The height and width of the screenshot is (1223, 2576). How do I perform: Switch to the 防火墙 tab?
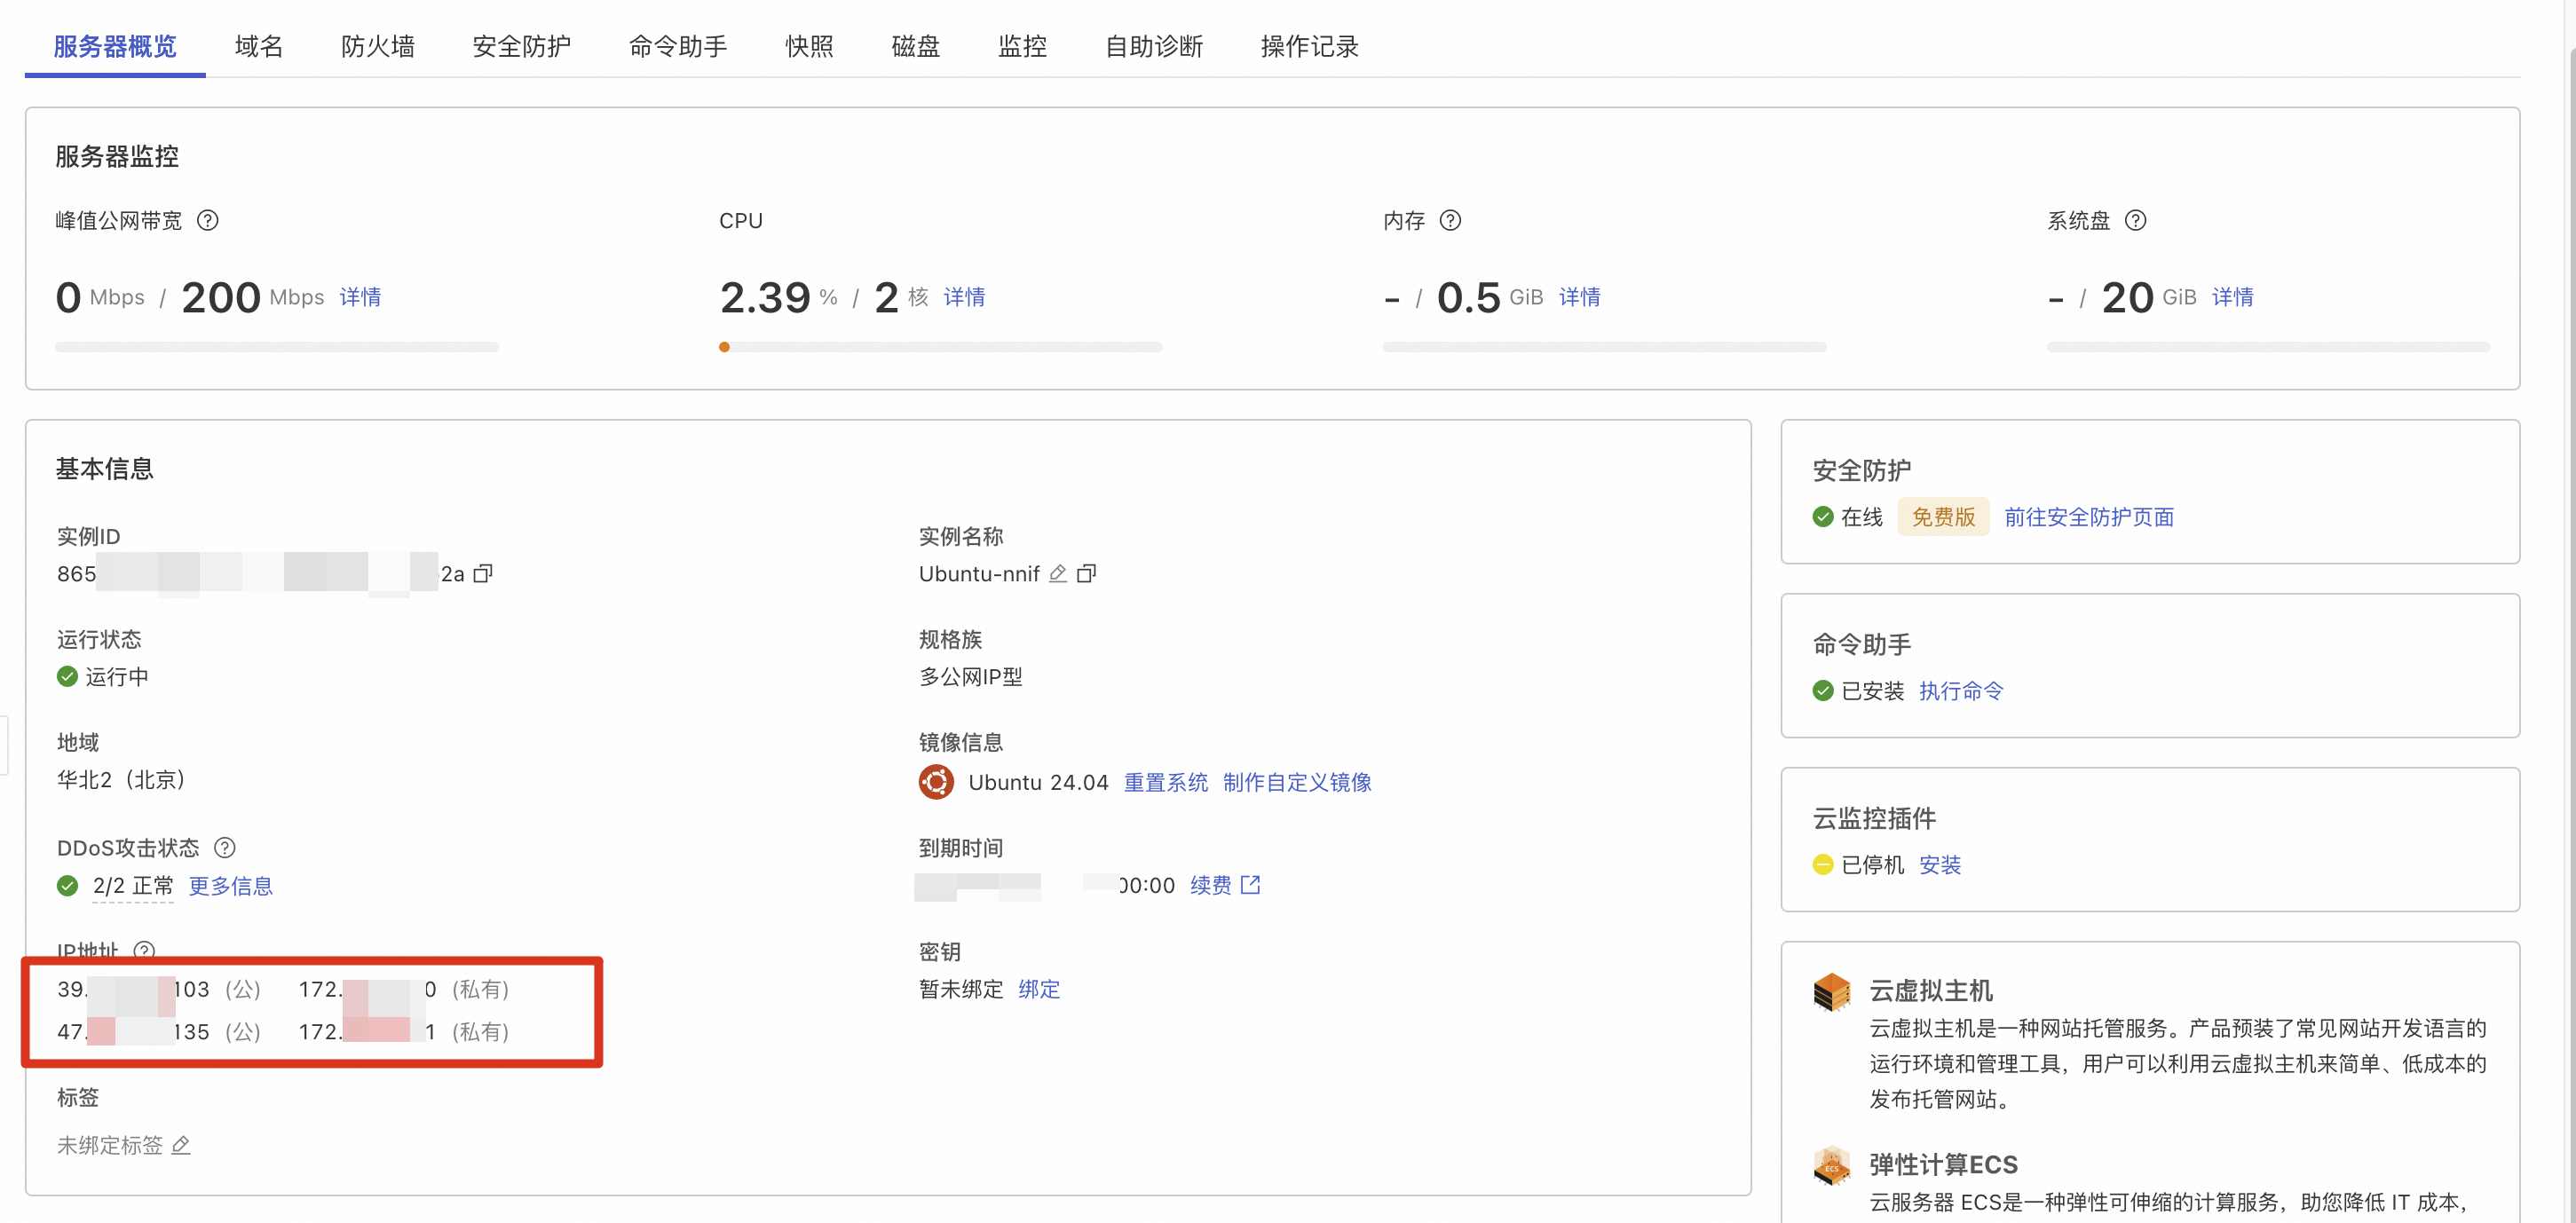coord(377,46)
